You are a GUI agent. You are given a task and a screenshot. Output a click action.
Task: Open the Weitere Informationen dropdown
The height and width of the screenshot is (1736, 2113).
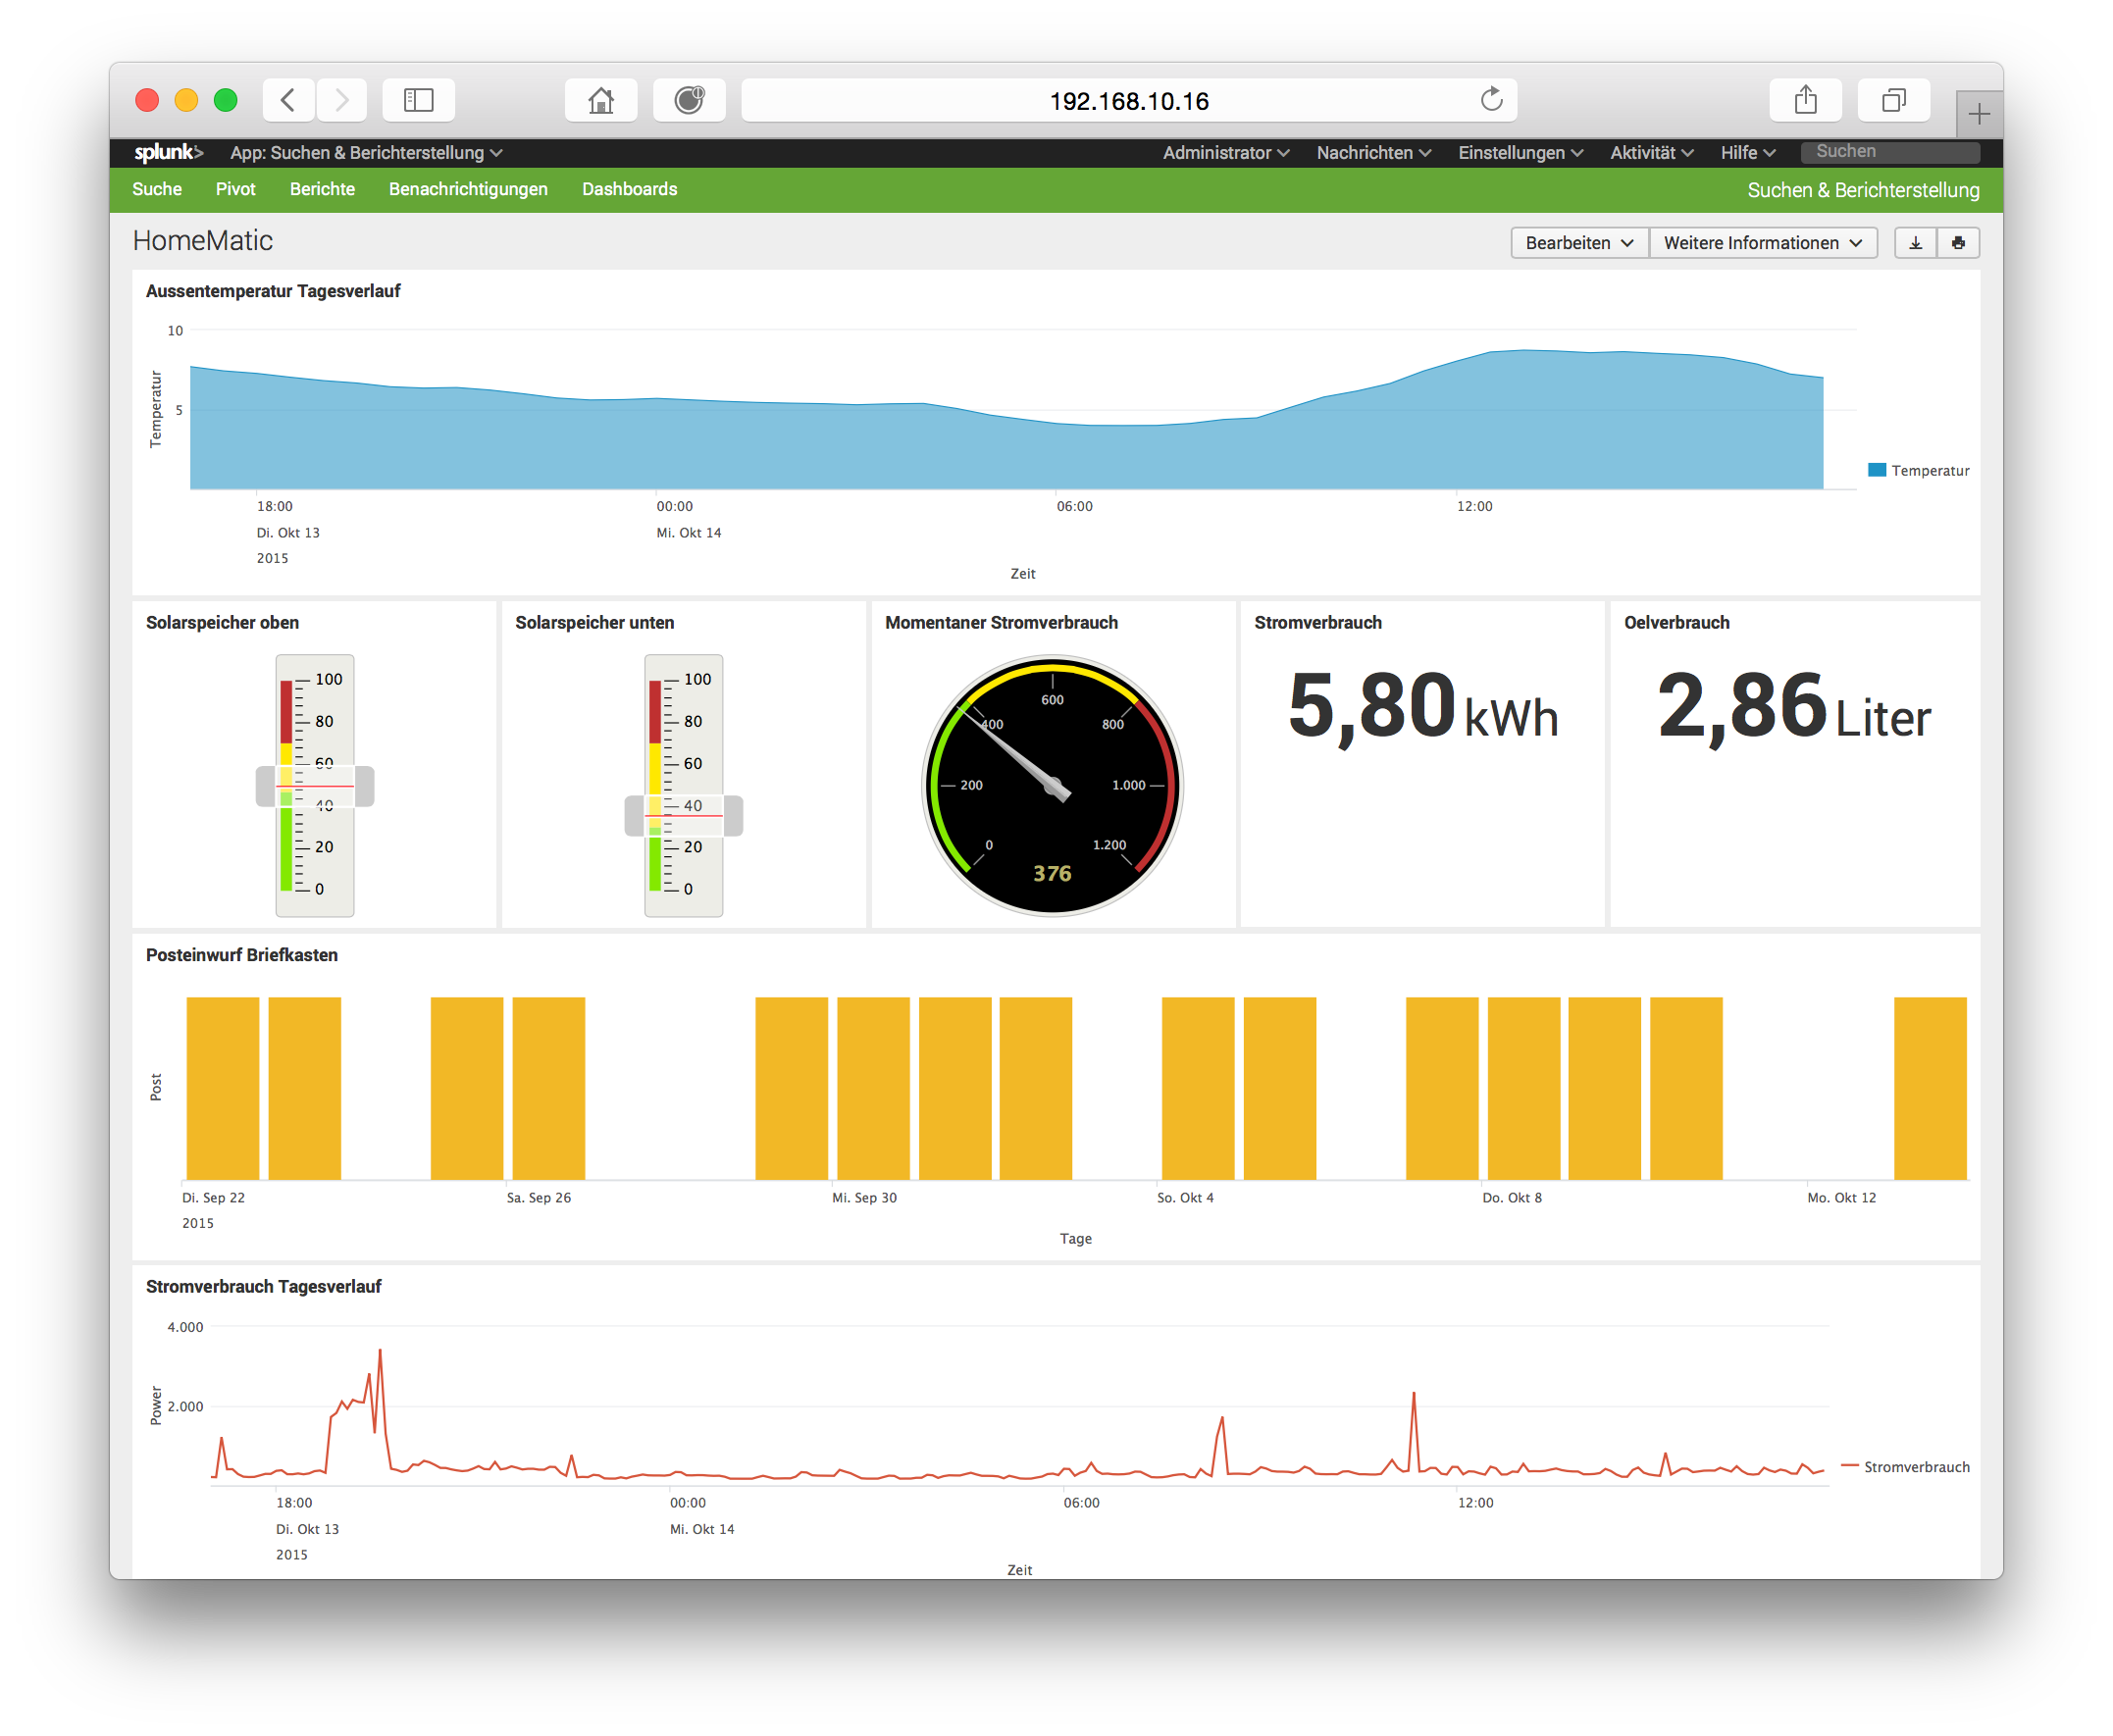(1762, 243)
